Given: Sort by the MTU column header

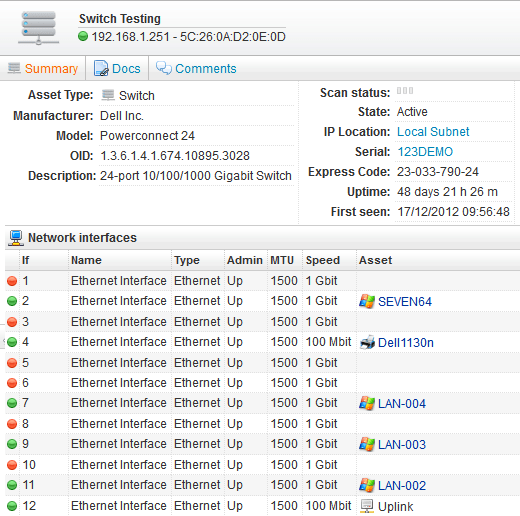Looking at the screenshot, I should (282, 260).
